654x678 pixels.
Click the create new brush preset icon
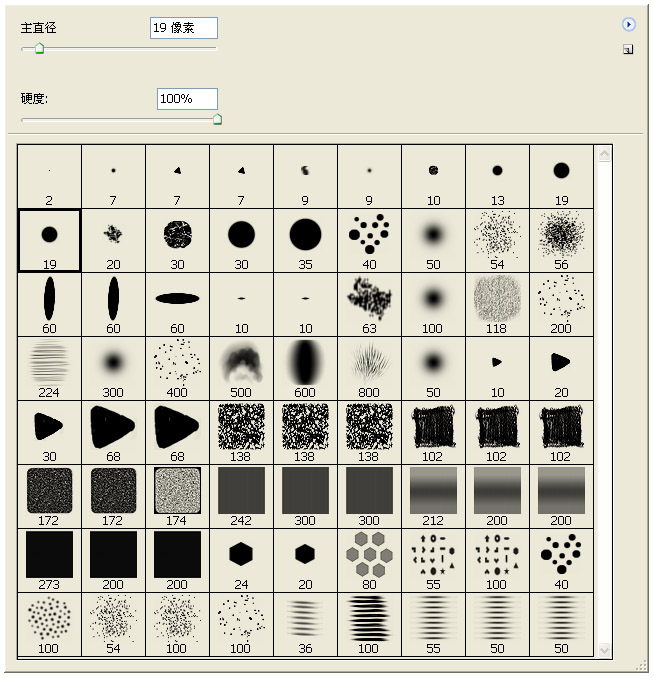coord(628,50)
